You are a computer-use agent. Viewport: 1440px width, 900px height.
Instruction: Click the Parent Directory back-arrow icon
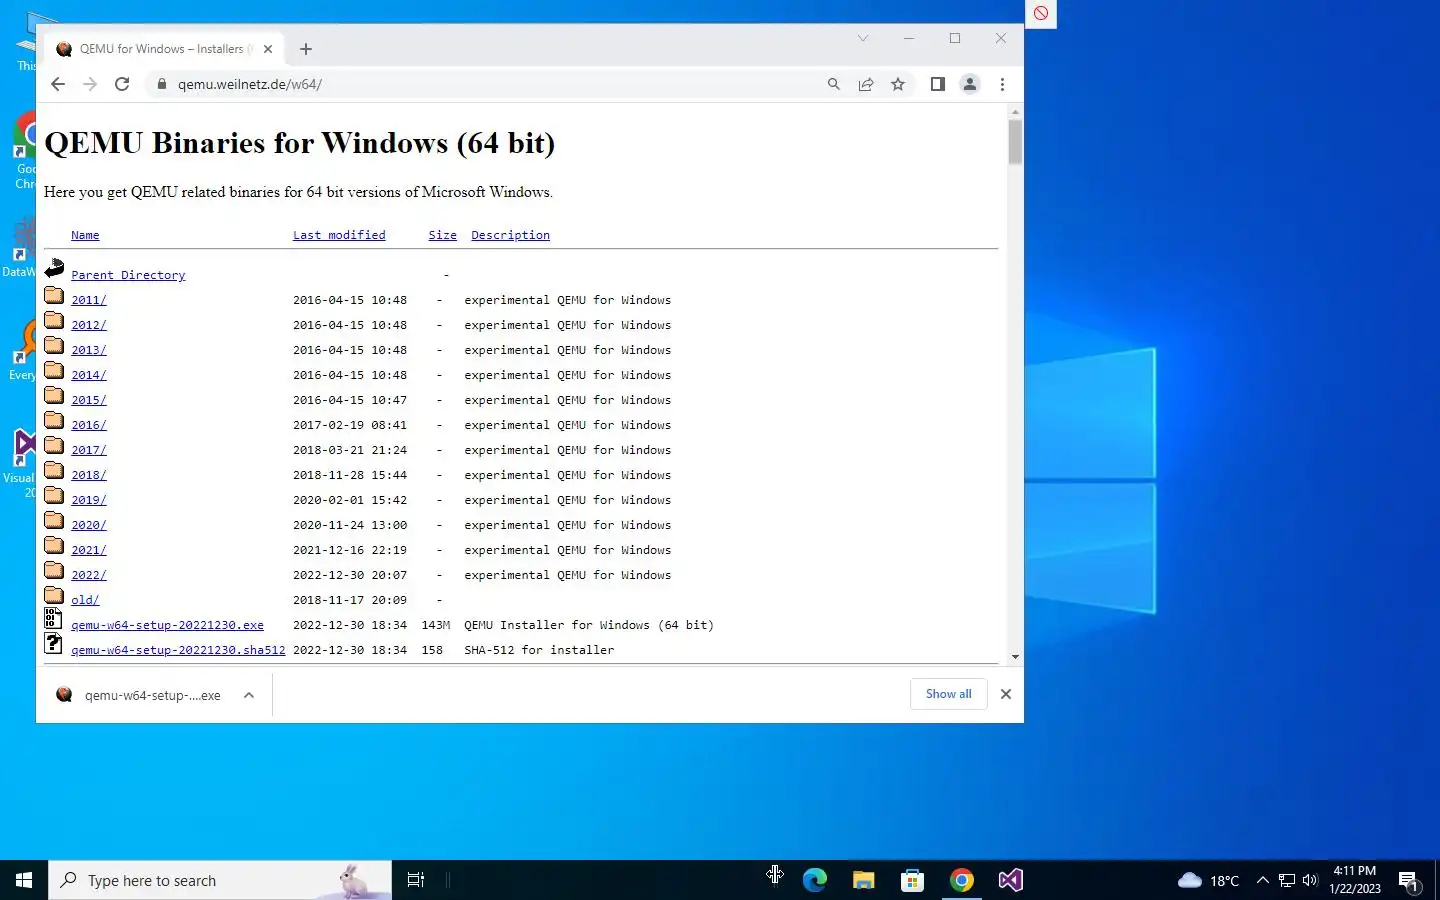[54, 268]
